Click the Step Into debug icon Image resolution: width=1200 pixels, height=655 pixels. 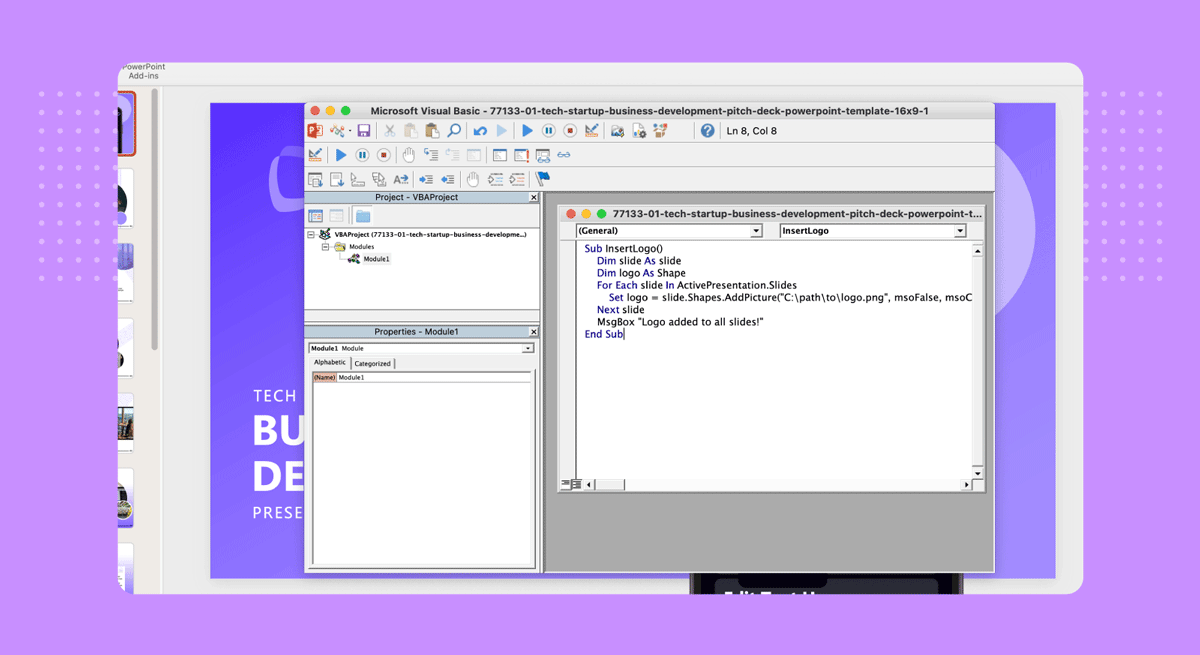point(431,155)
